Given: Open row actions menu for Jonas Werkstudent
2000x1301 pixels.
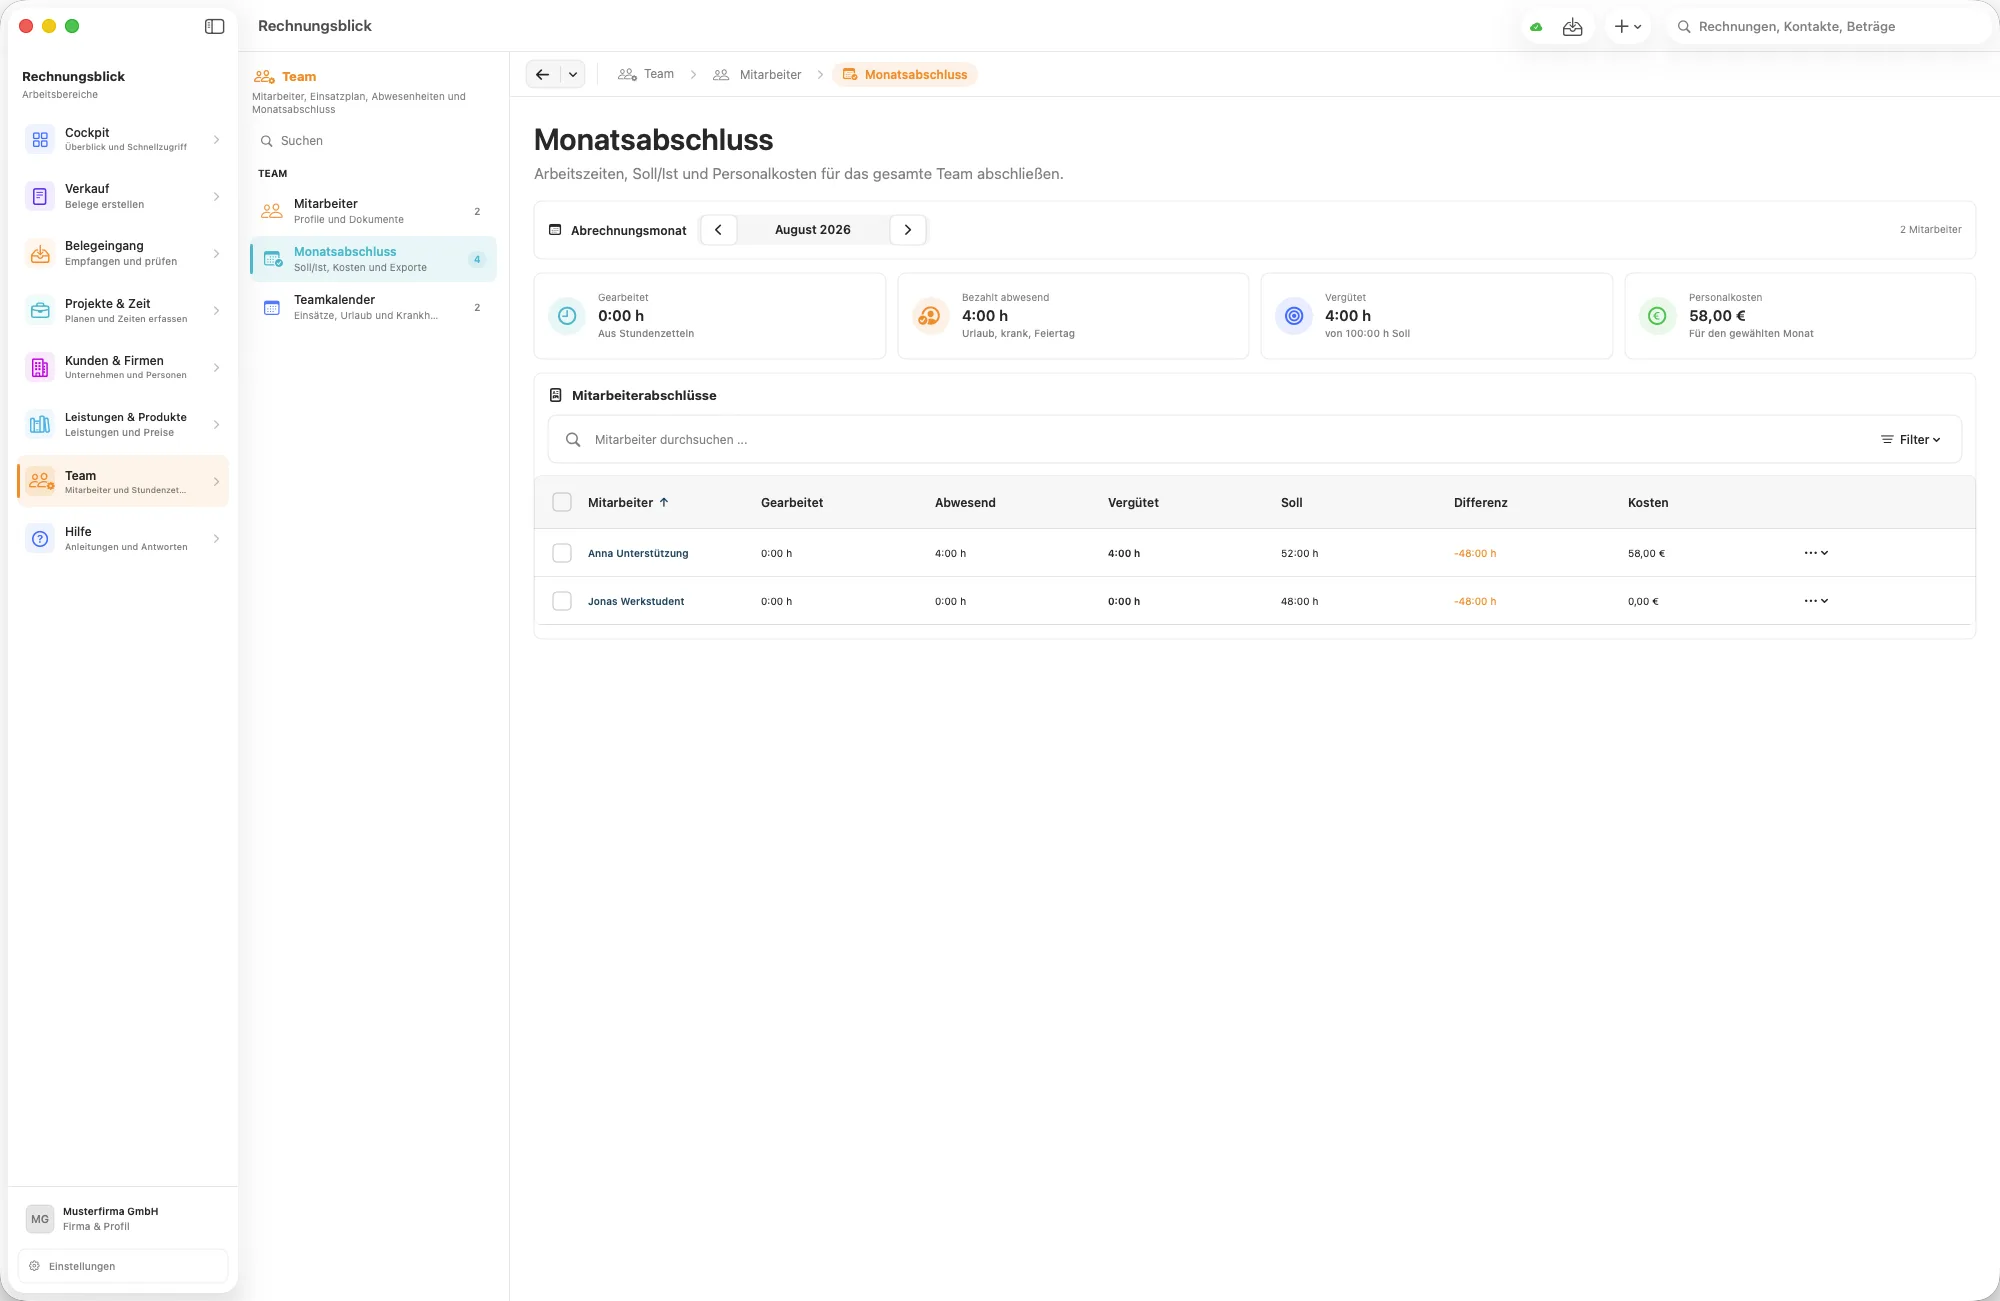Looking at the screenshot, I should click(x=1816, y=601).
